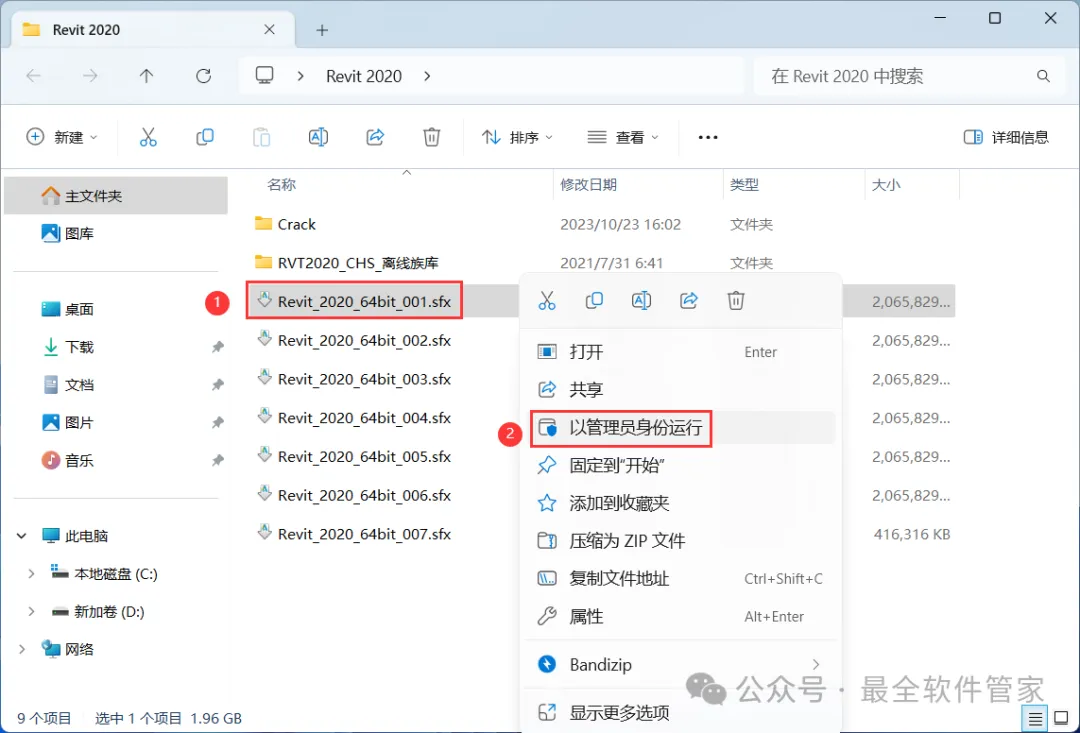This screenshot has height=733, width=1080.
Task: Choose 添加到收藏夹 in the context menu
Action: click(682, 504)
